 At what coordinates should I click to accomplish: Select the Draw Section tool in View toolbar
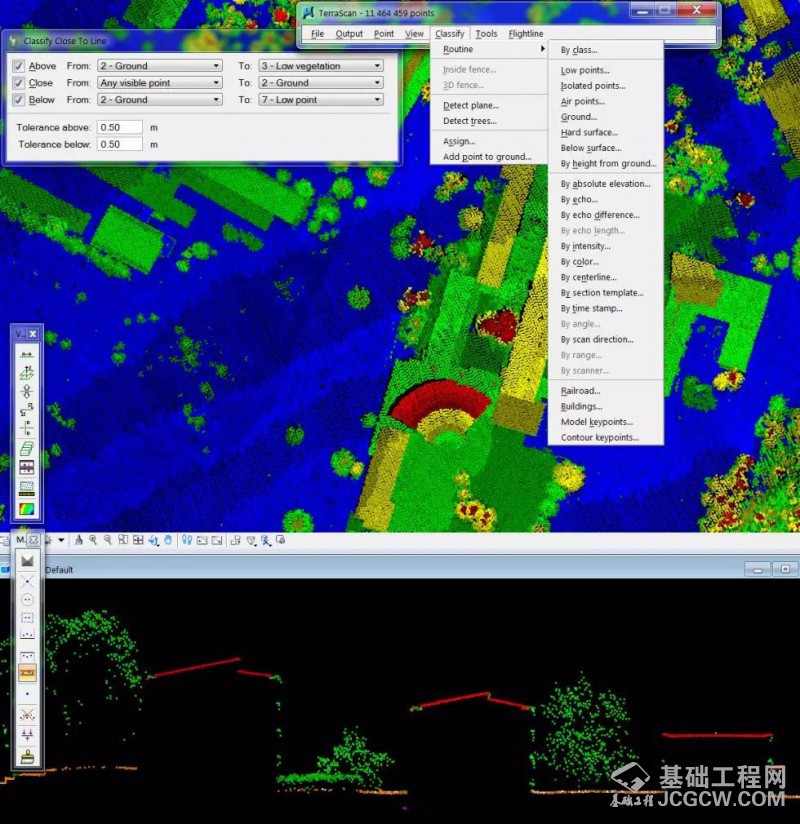(27, 354)
